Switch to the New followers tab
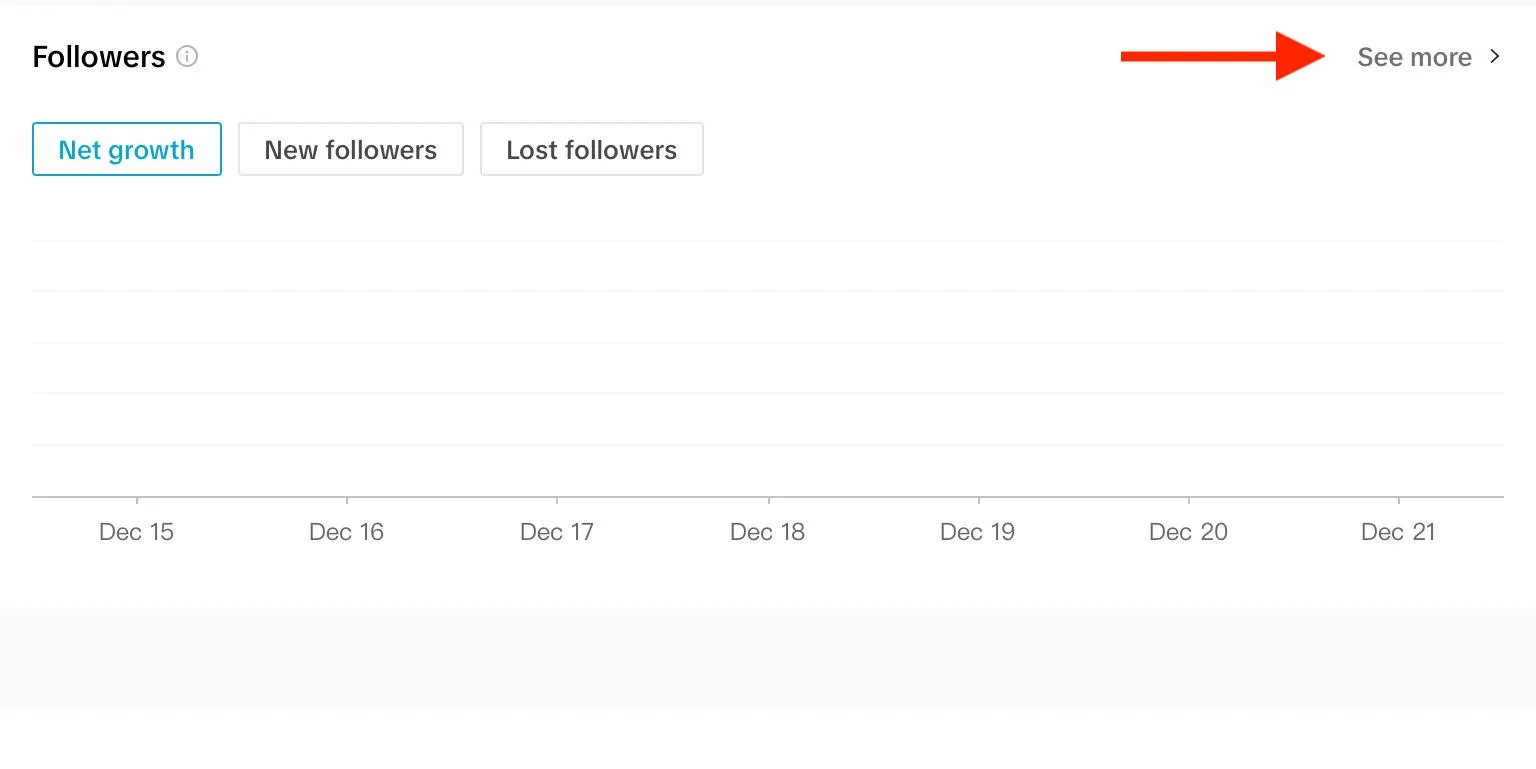The image size is (1536, 769). [351, 149]
